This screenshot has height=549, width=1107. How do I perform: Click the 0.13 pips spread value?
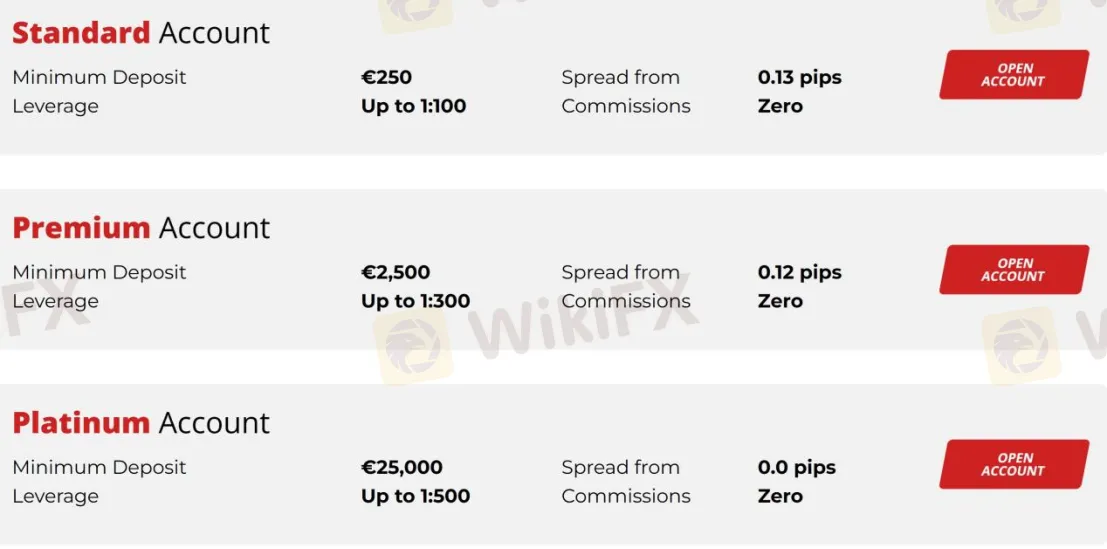(800, 78)
